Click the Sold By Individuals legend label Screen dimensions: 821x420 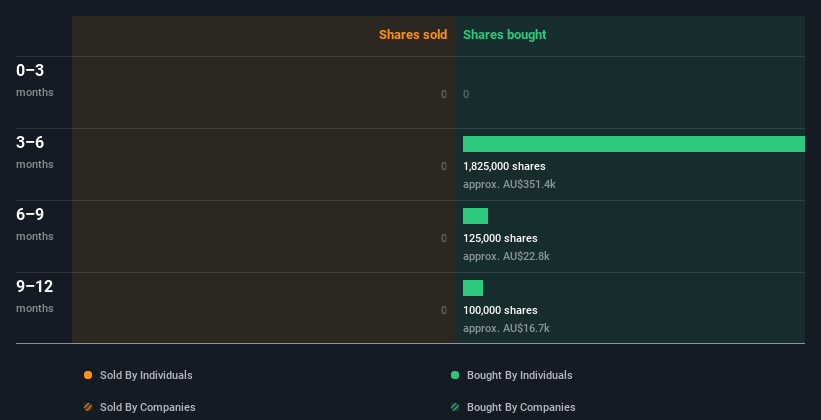pyautogui.click(x=146, y=375)
